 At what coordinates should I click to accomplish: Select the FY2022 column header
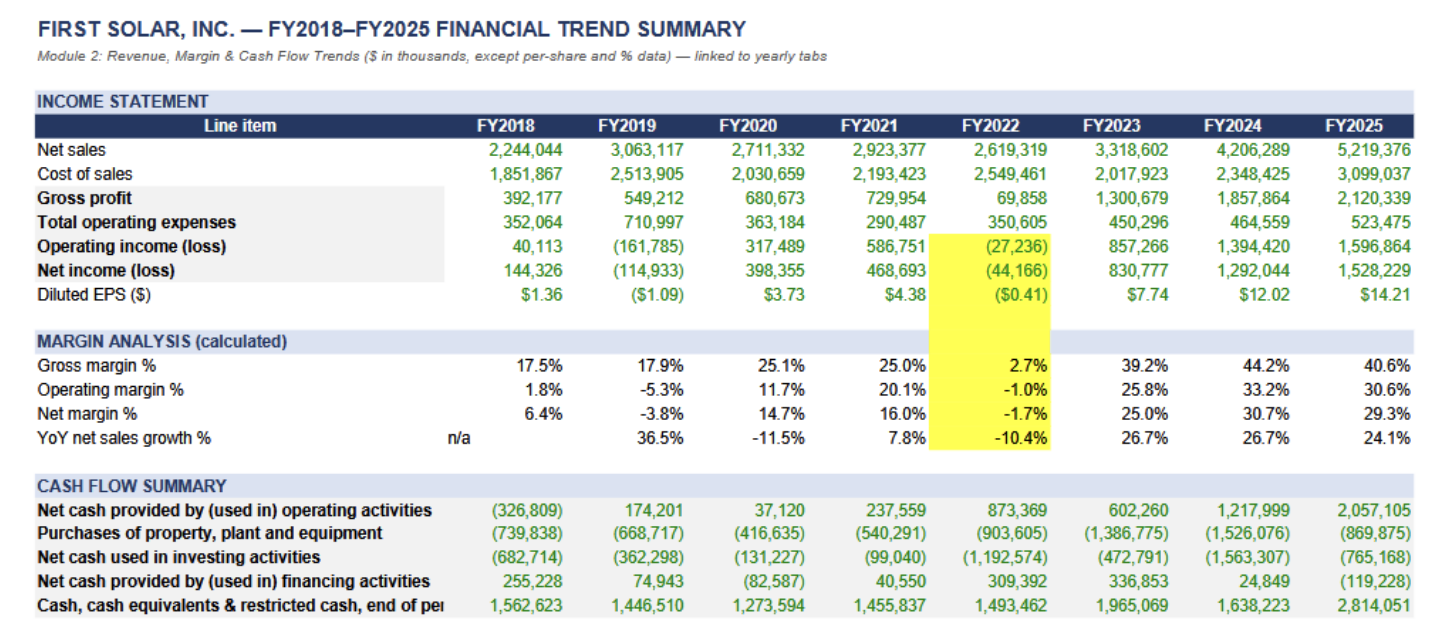991,126
